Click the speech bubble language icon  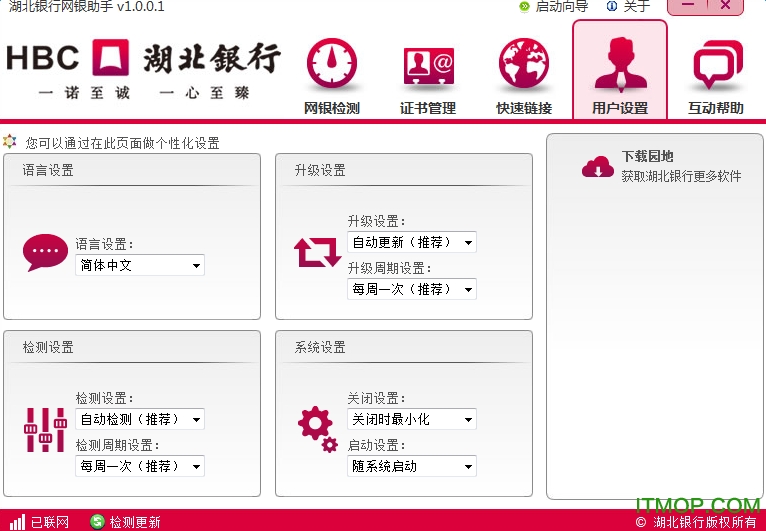click(x=45, y=253)
